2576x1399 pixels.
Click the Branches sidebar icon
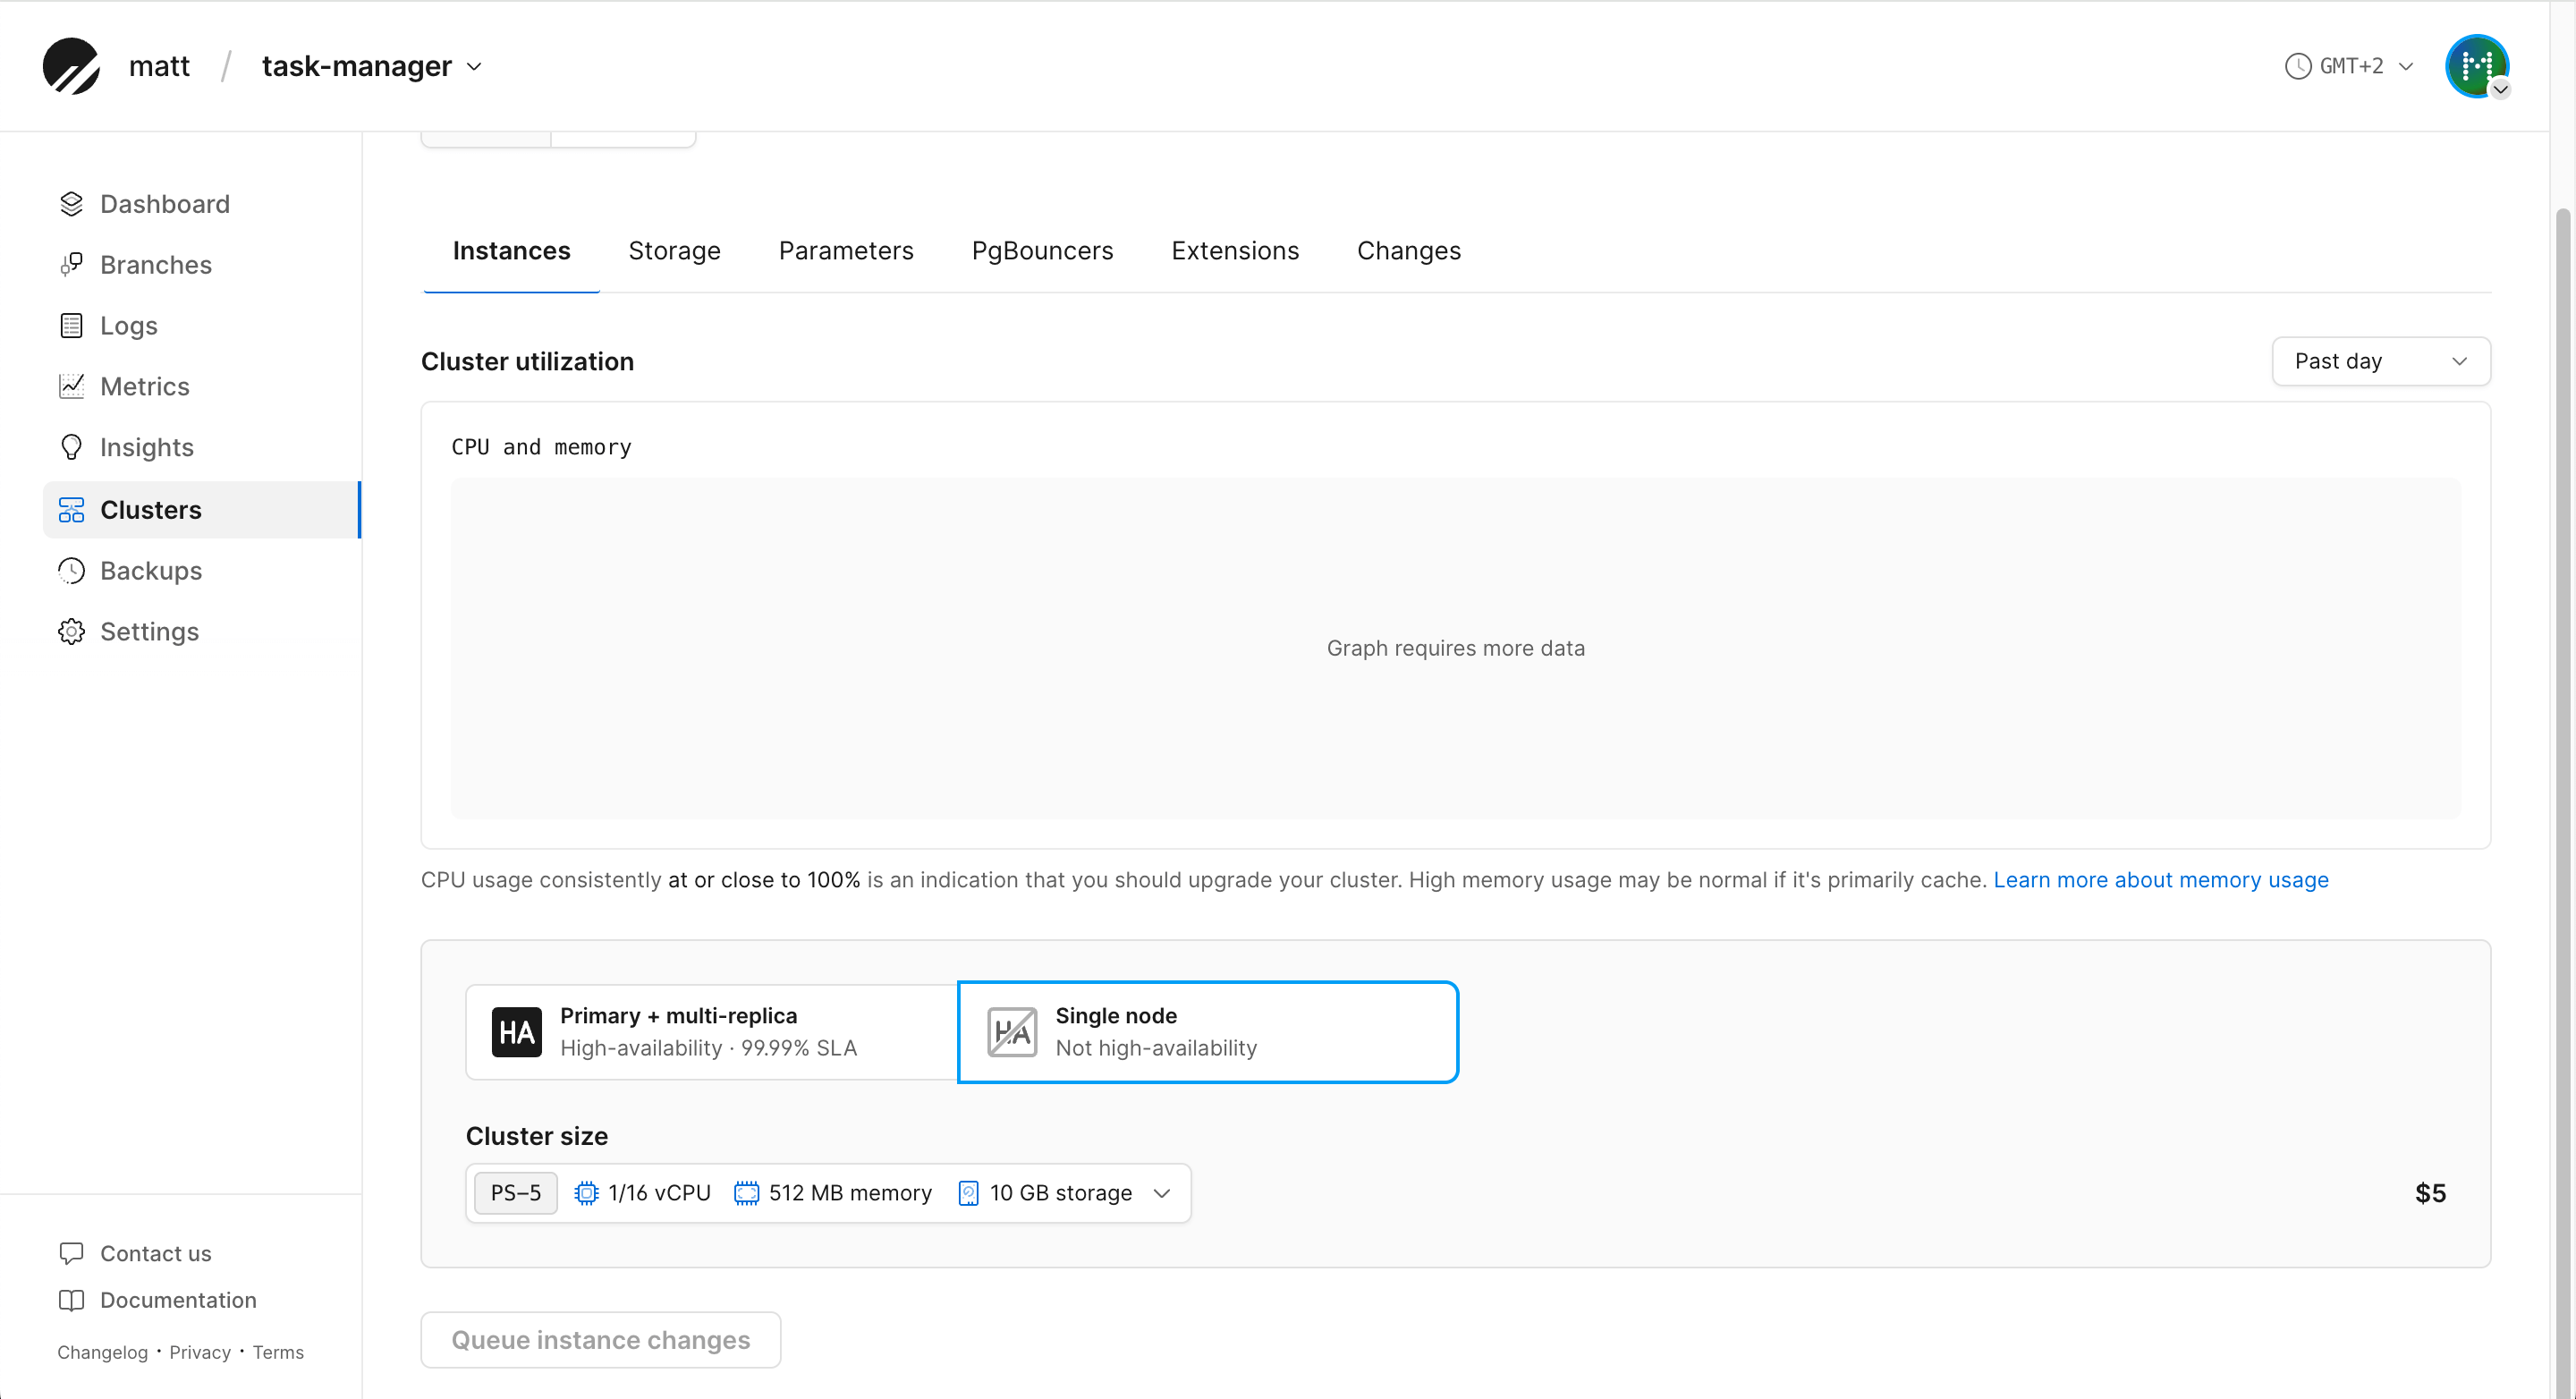coord(71,265)
